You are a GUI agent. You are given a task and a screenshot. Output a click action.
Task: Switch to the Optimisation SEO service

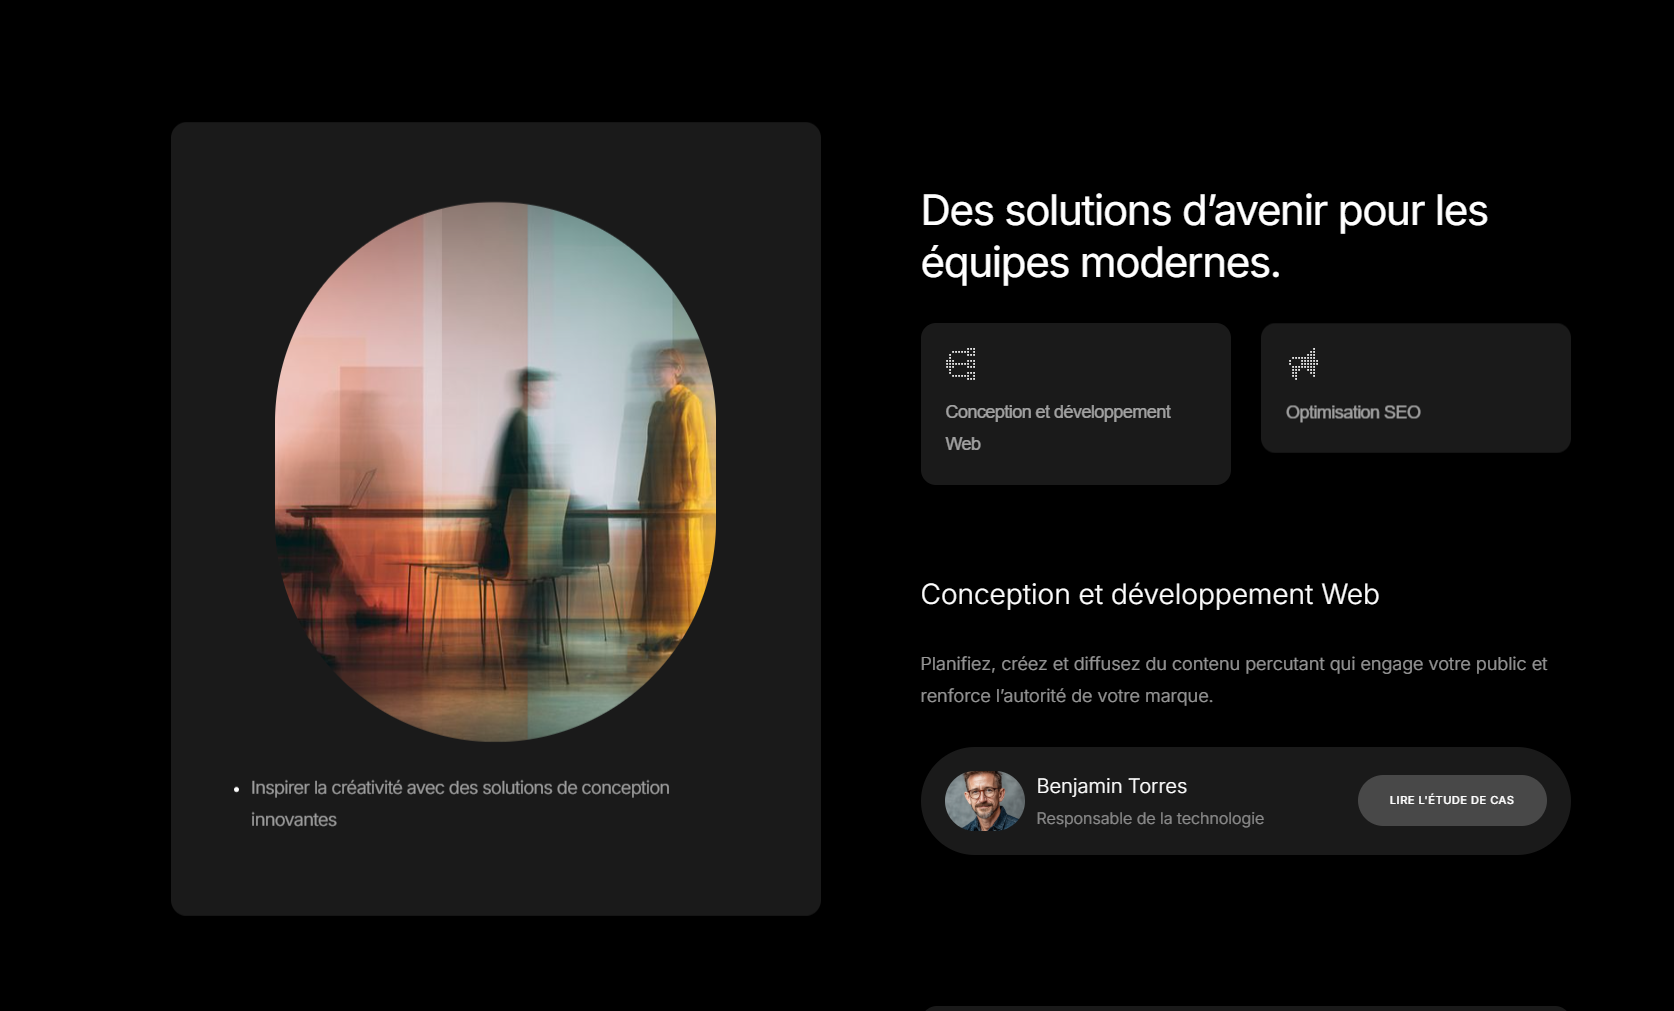(x=1414, y=388)
